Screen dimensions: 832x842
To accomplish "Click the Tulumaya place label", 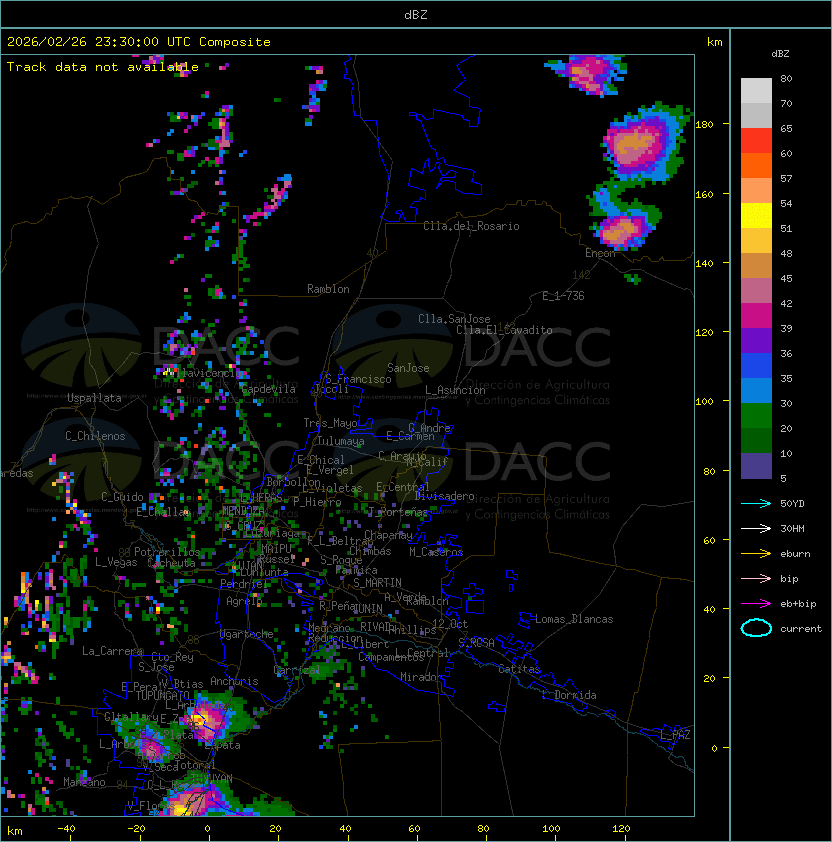I will coord(341,441).
